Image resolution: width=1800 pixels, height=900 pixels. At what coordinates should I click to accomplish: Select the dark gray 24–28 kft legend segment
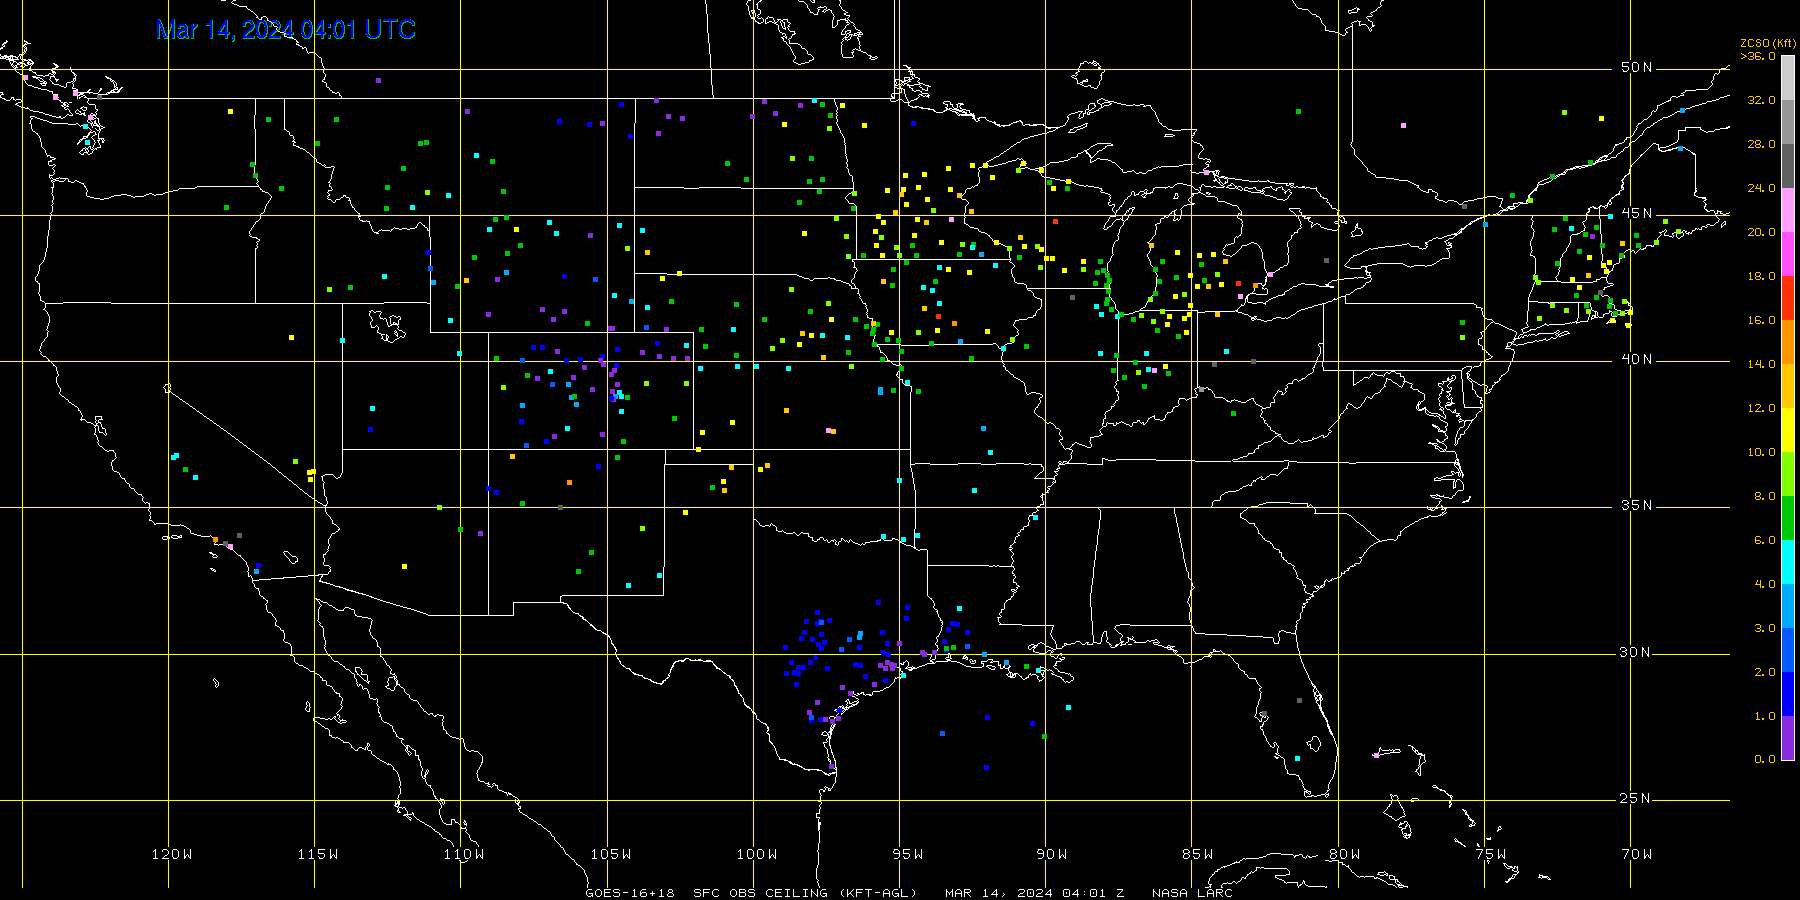click(1788, 166)
